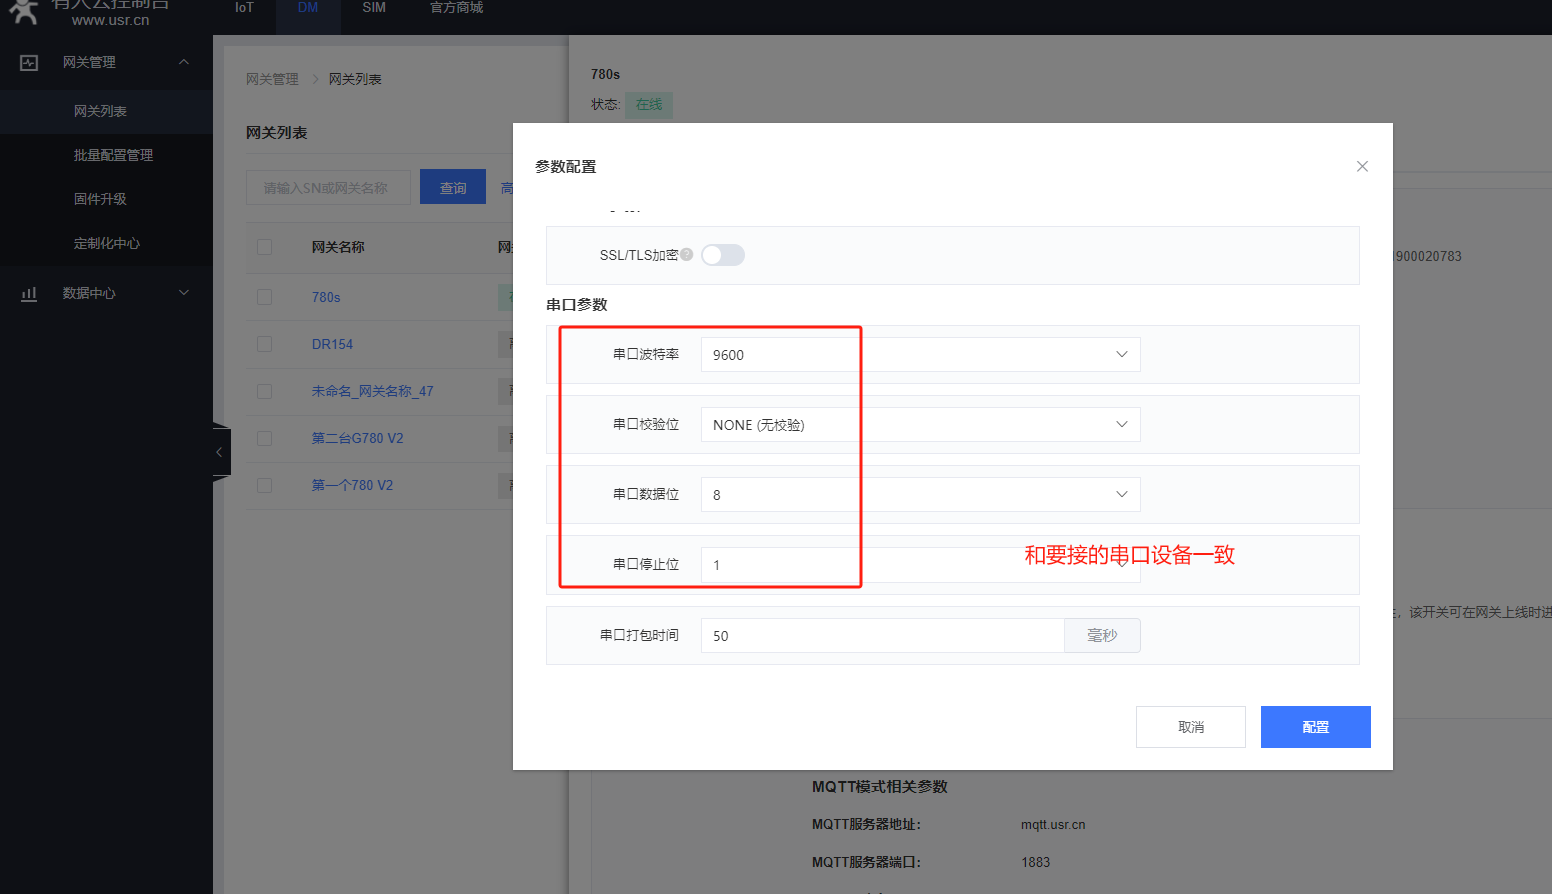1552x894 pixels.
Task: Collapse the 网关管理 sidebar menu chevron
Action: pos(184,62)
